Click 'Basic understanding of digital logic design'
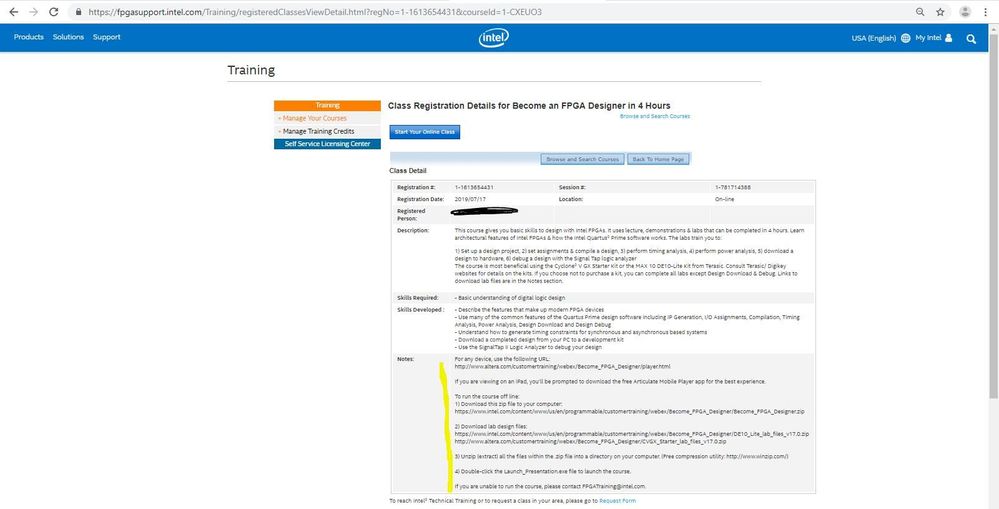The height and width of the screenshot is (509, 999). coord(510,298)
